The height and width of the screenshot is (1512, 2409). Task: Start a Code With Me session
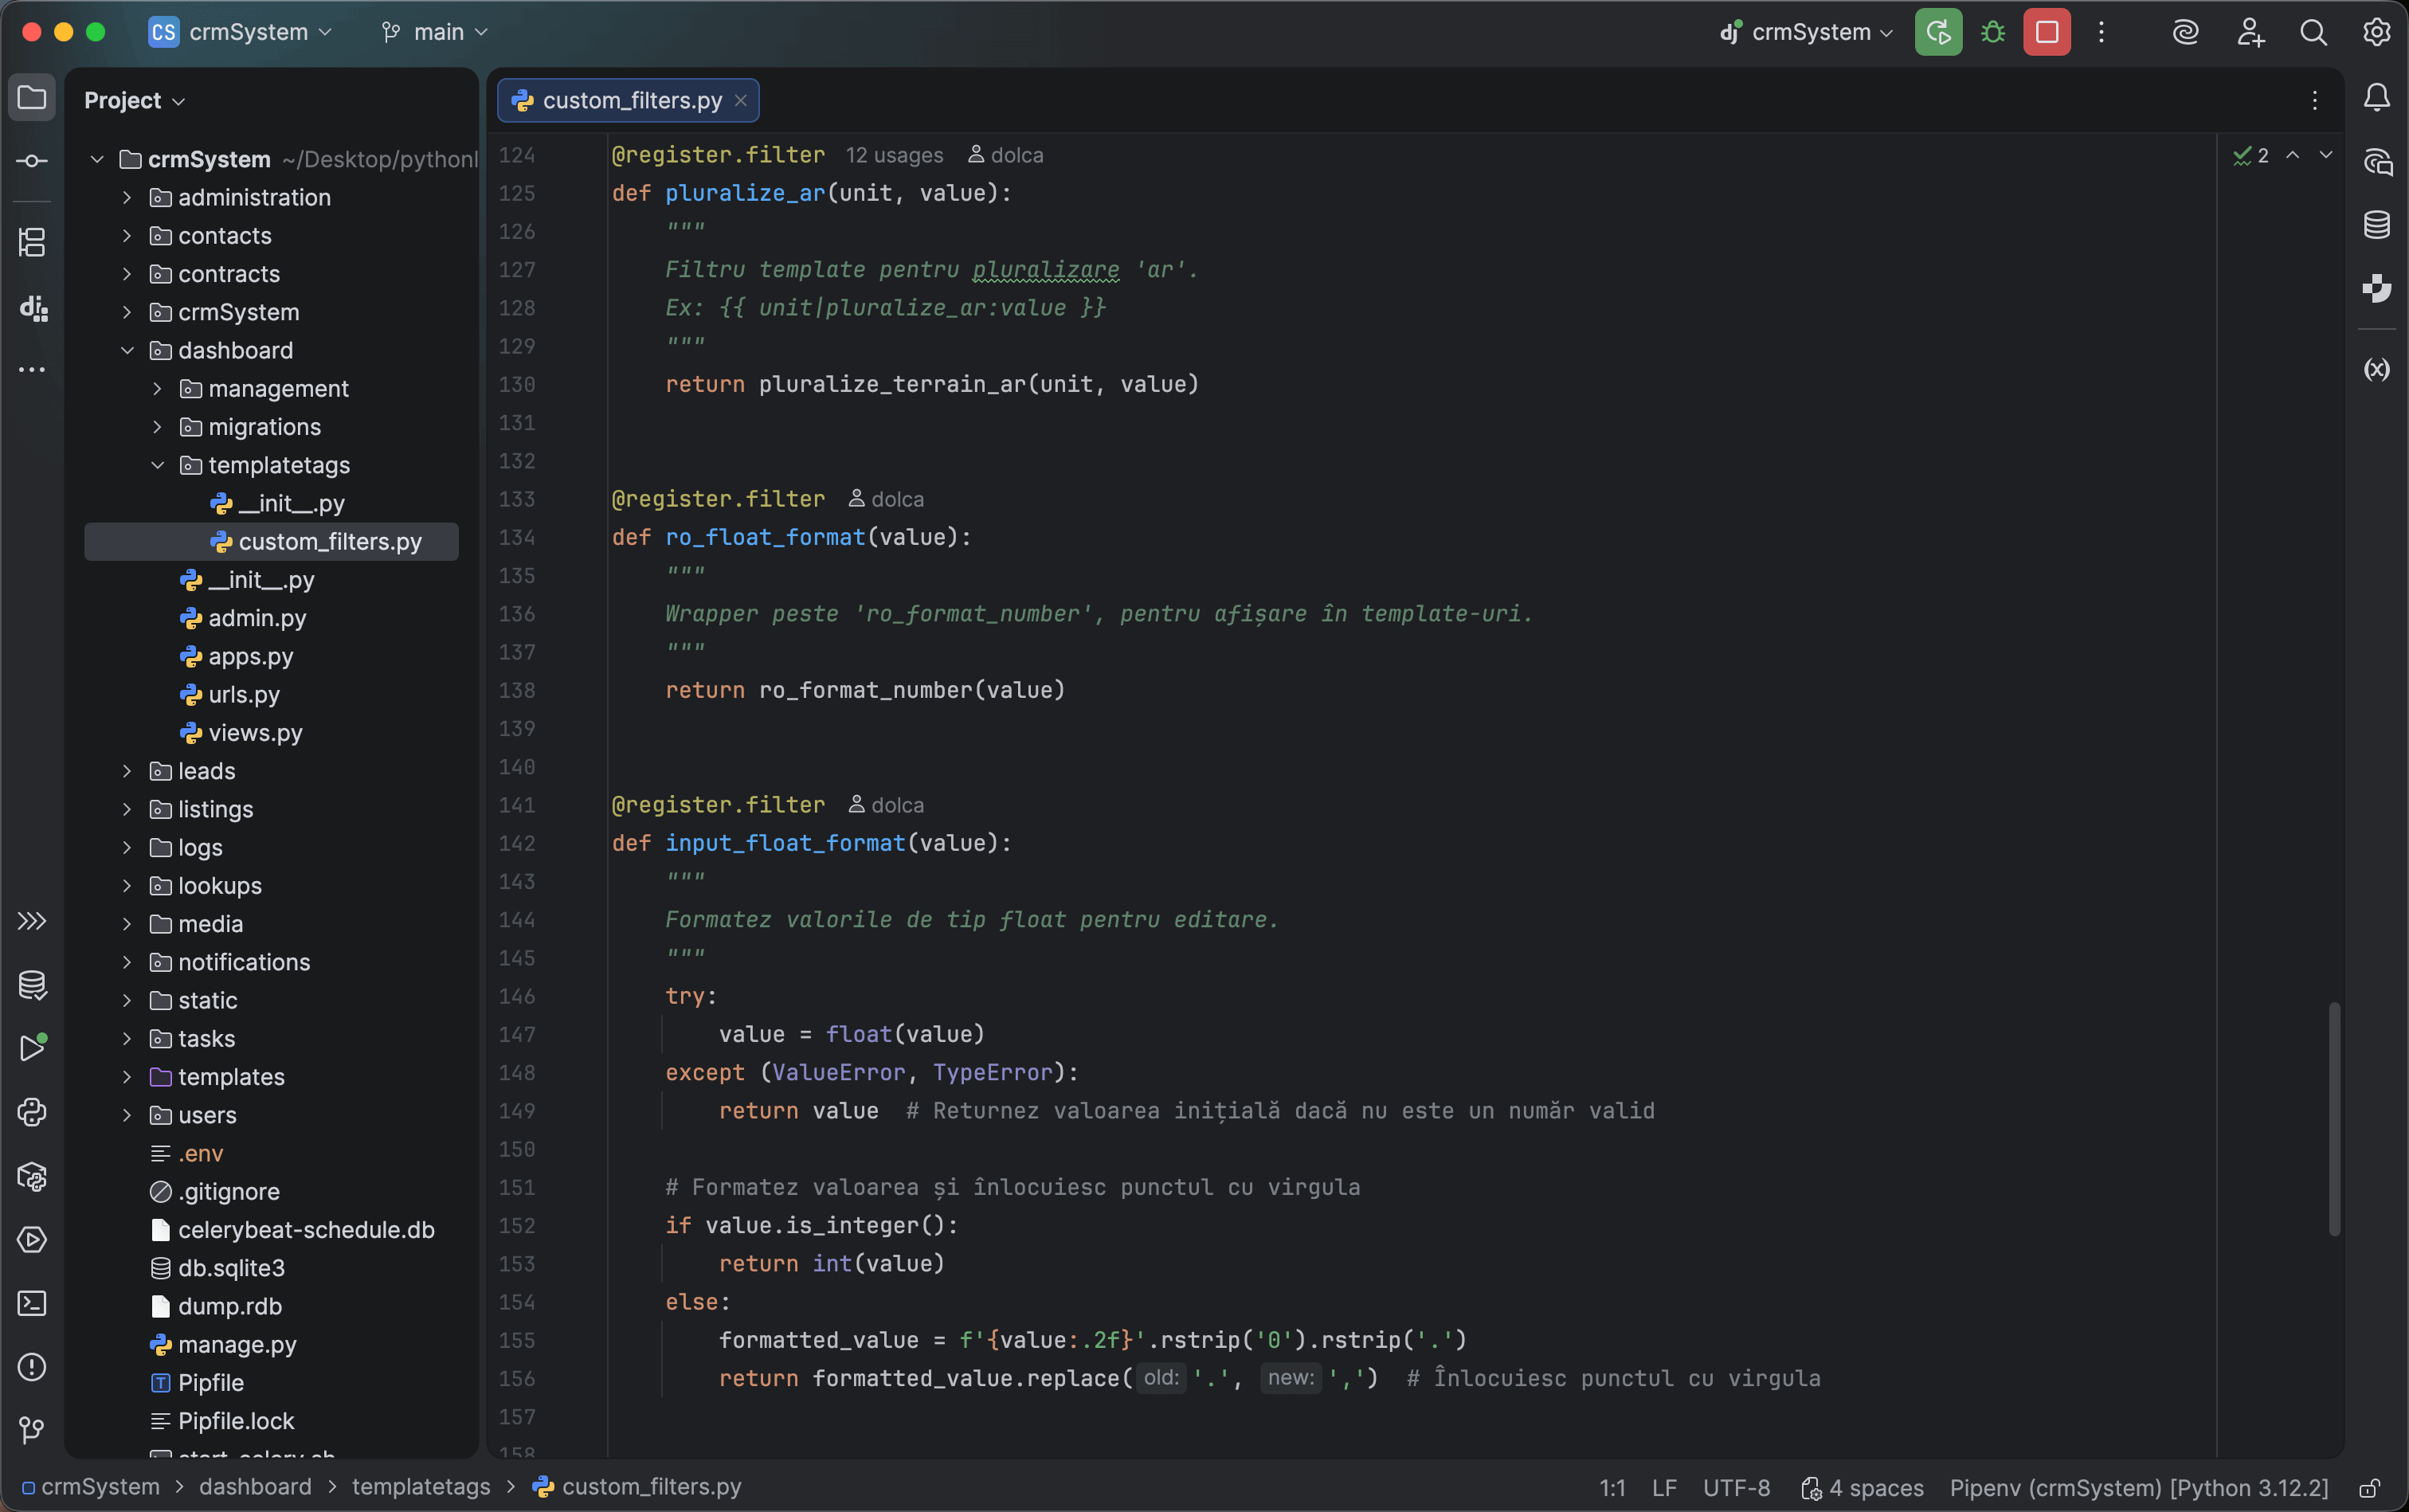[2250, 32]
